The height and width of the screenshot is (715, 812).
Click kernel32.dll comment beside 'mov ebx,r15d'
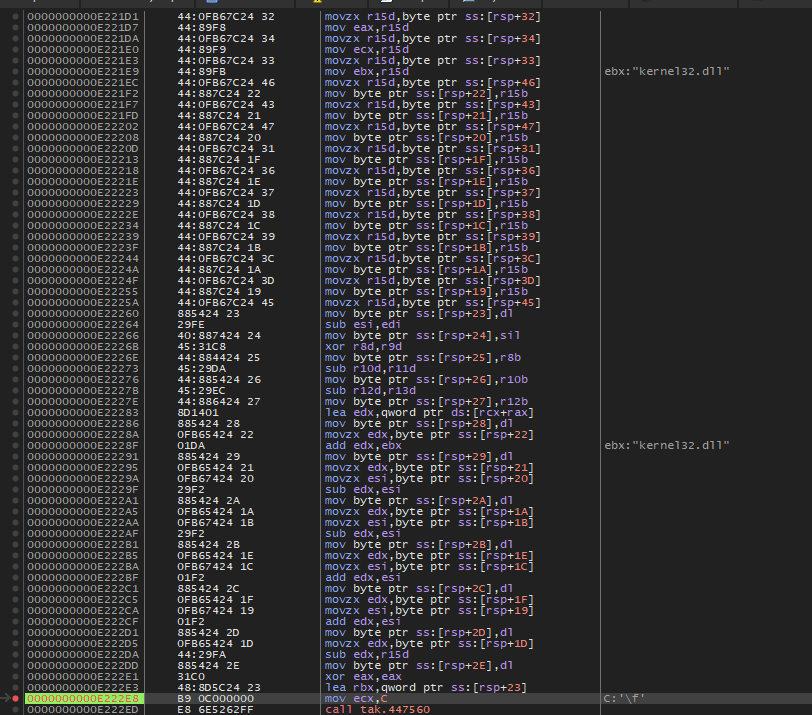pos(667,71)
